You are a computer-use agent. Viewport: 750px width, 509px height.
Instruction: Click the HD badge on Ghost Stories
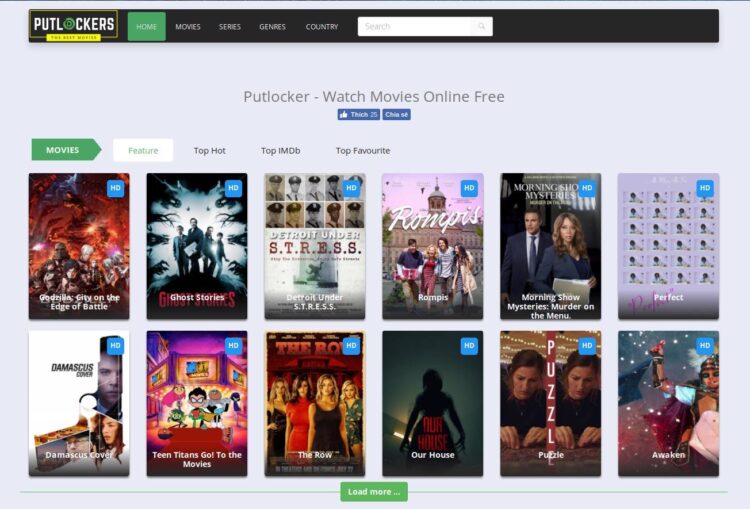click(233, 188)
